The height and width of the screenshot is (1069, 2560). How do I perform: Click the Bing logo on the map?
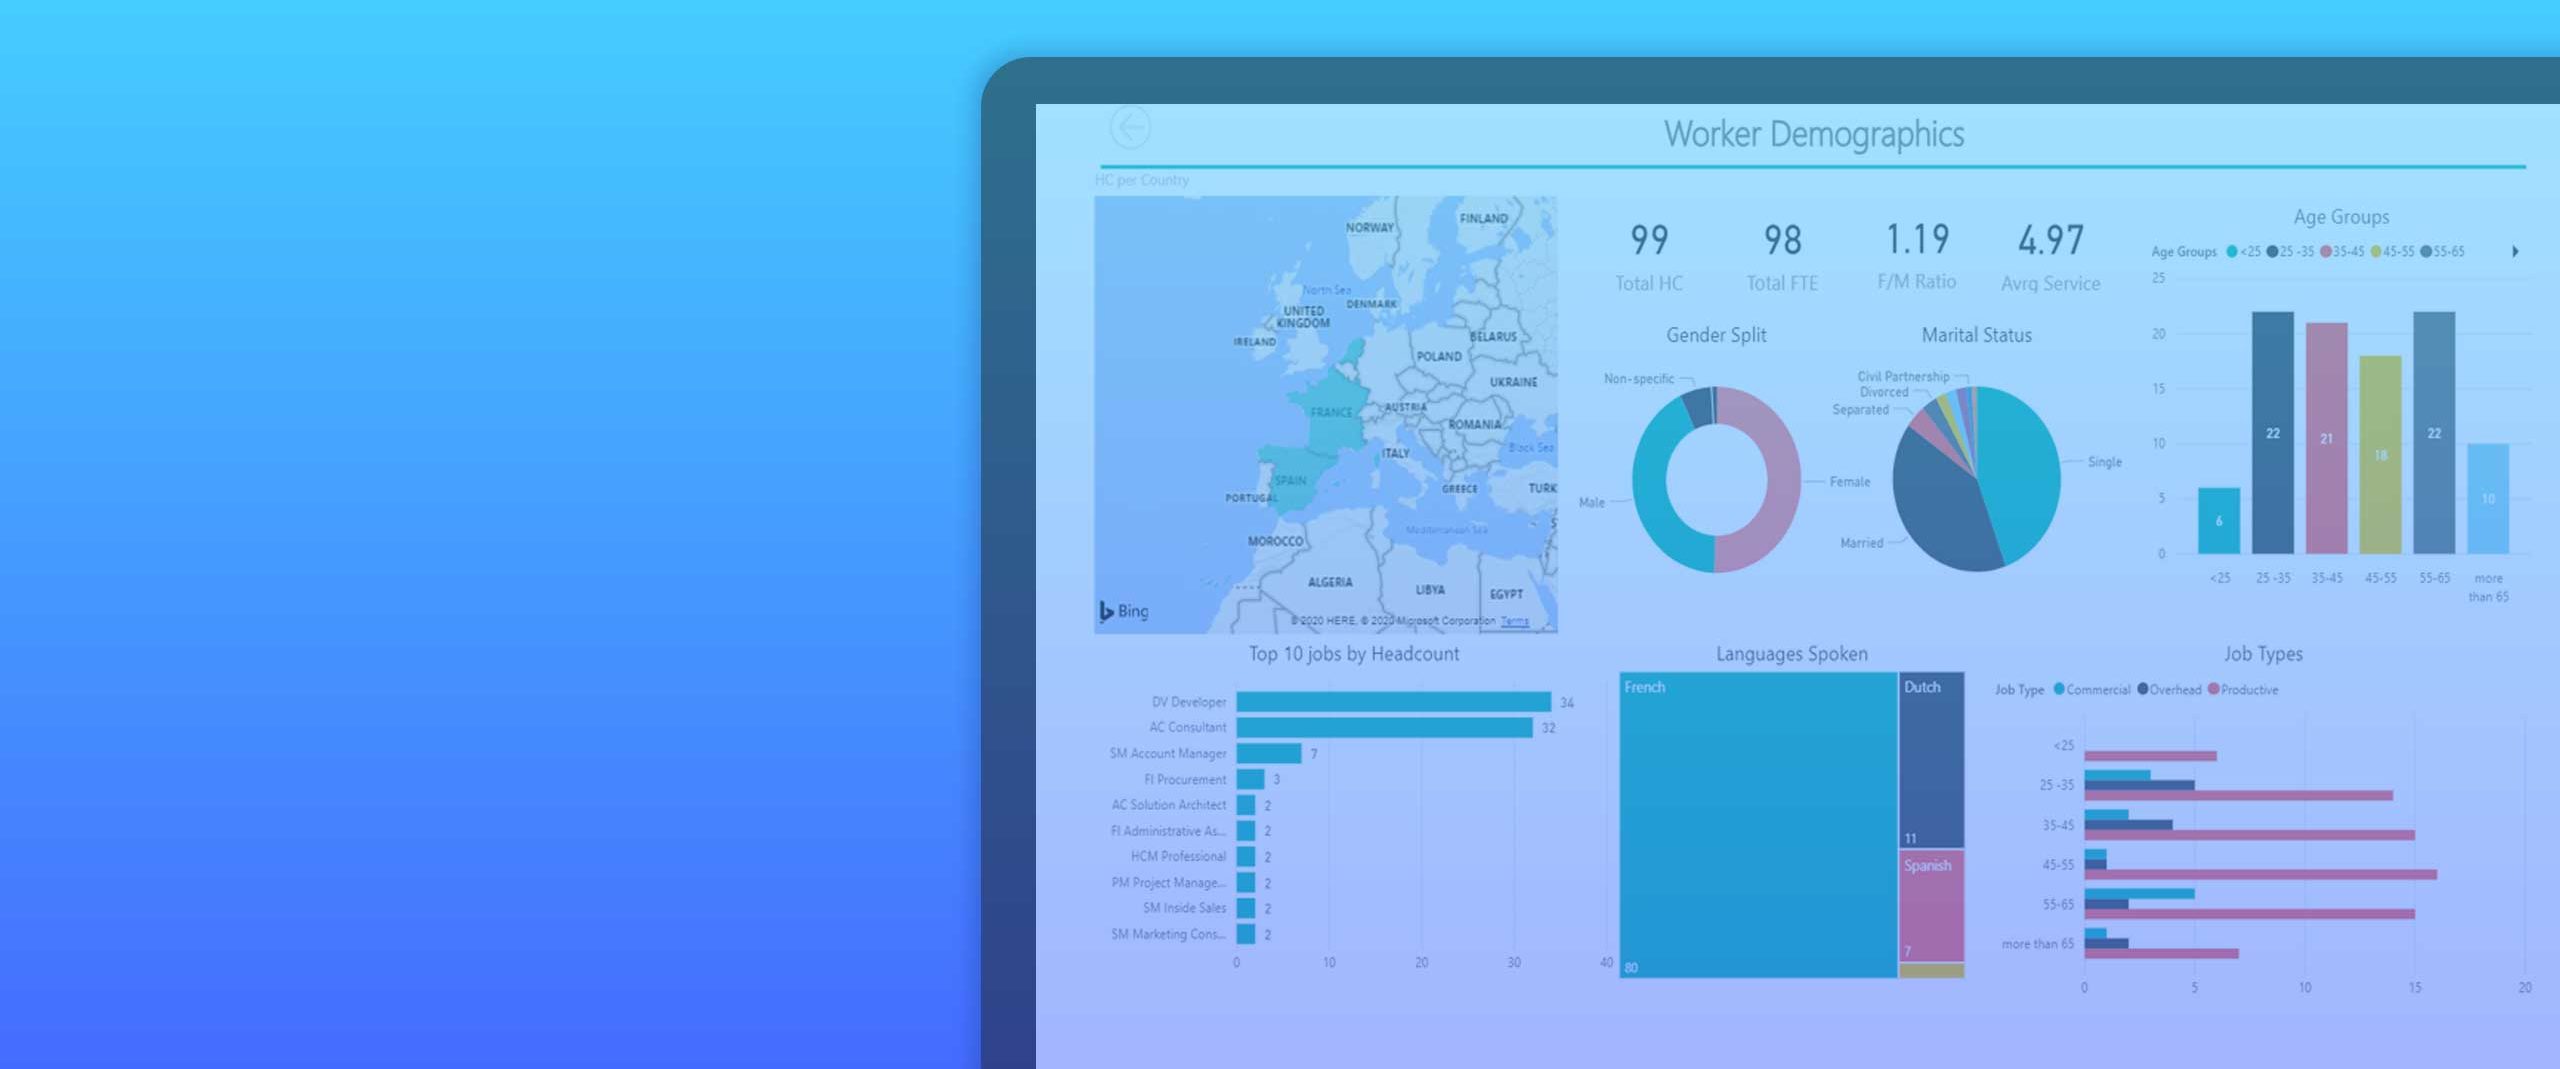[x=1124, y=611]
